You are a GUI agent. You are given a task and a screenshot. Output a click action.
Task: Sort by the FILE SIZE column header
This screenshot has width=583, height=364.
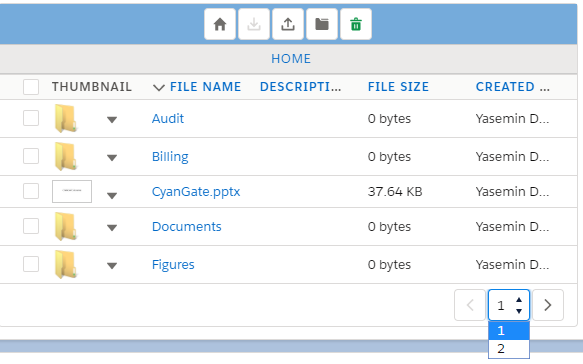[x=398, y=87]
